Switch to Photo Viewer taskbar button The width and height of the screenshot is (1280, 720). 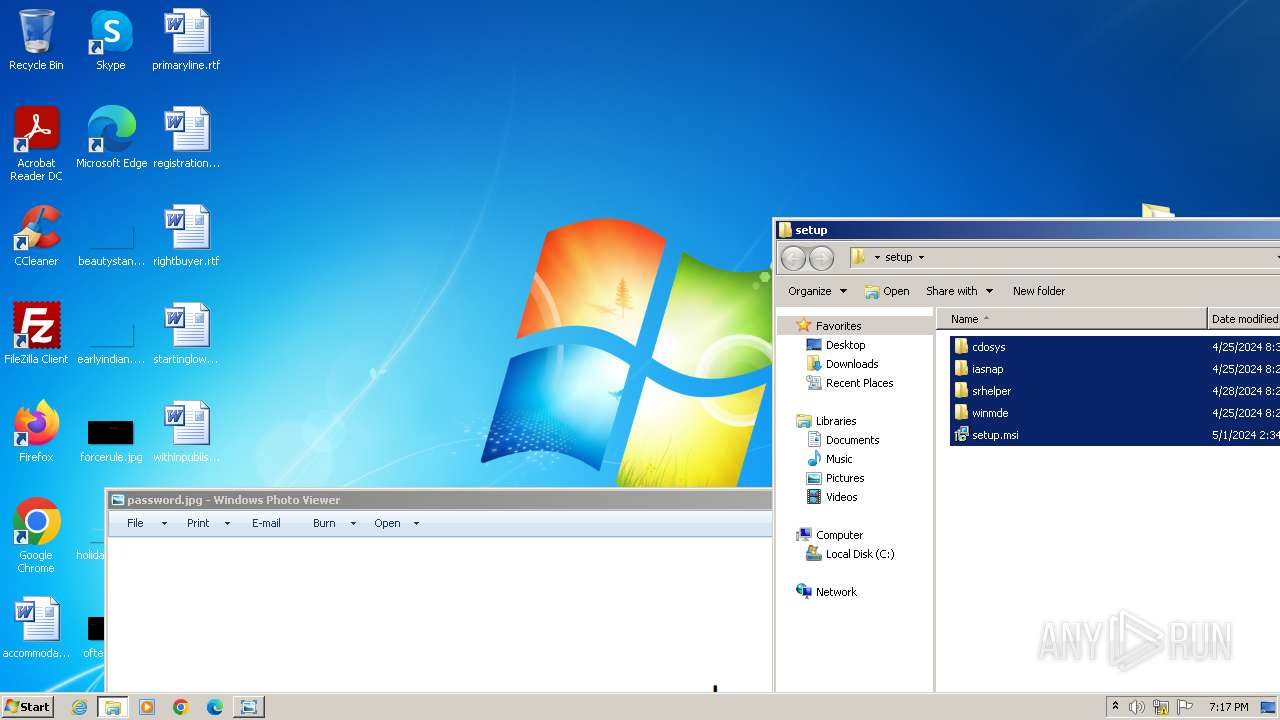coord(248,707)
